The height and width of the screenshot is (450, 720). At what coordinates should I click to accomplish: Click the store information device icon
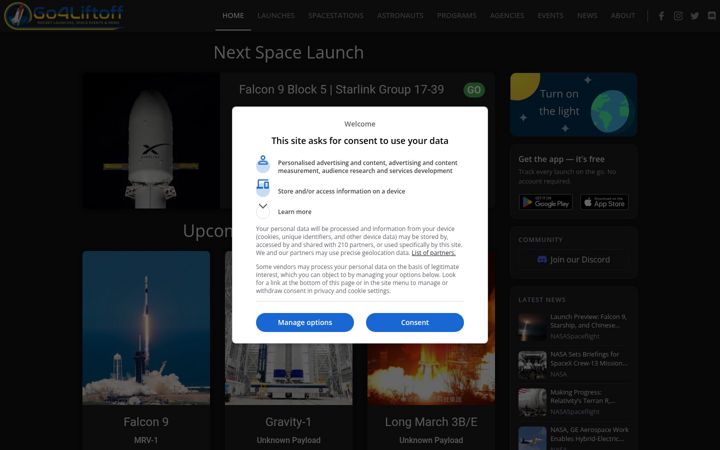point(263,187)
